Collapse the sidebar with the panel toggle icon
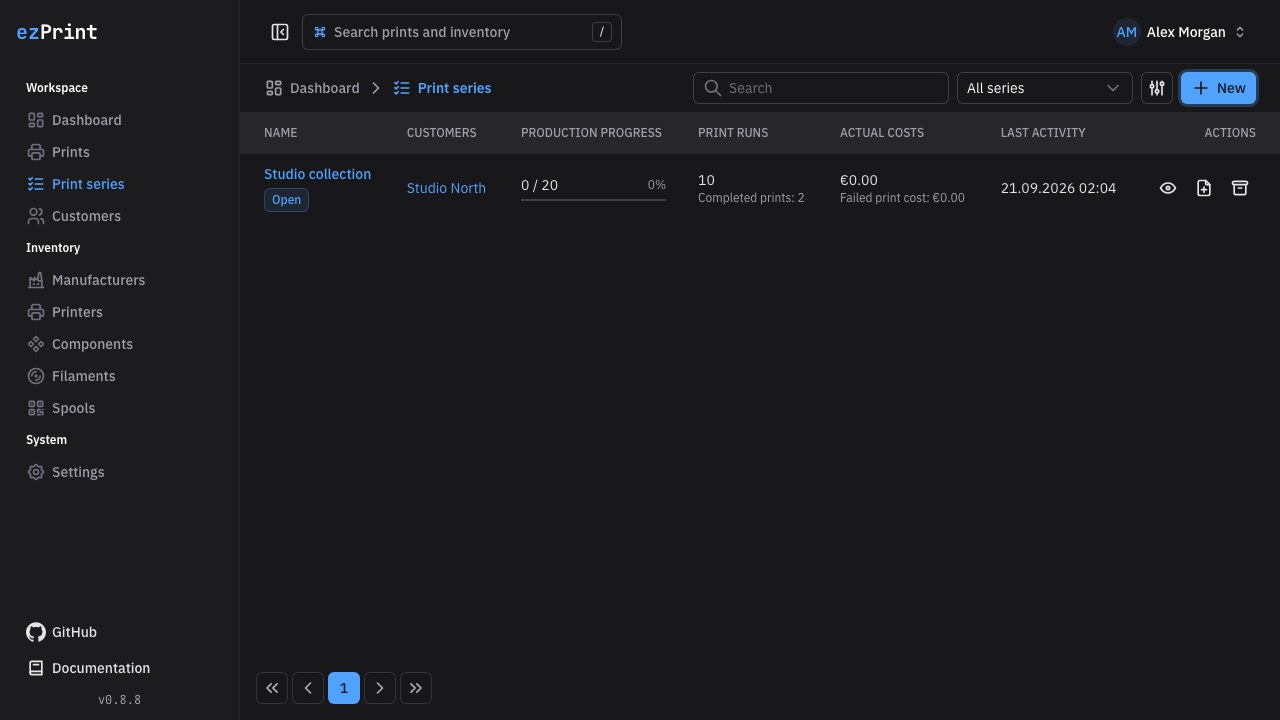 (x=280, y=32)
